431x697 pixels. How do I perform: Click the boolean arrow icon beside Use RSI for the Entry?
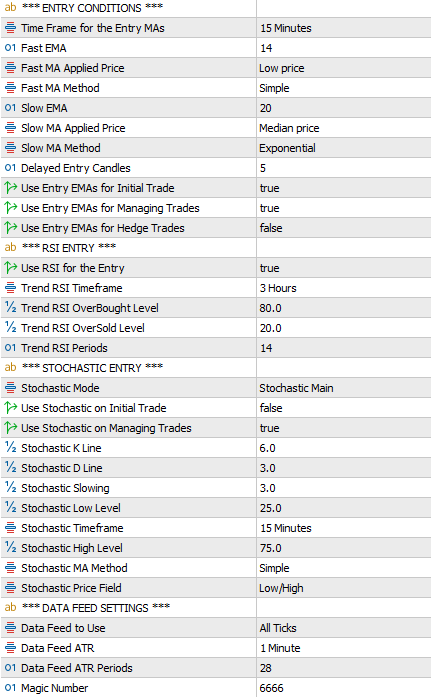tap(10, 268)
